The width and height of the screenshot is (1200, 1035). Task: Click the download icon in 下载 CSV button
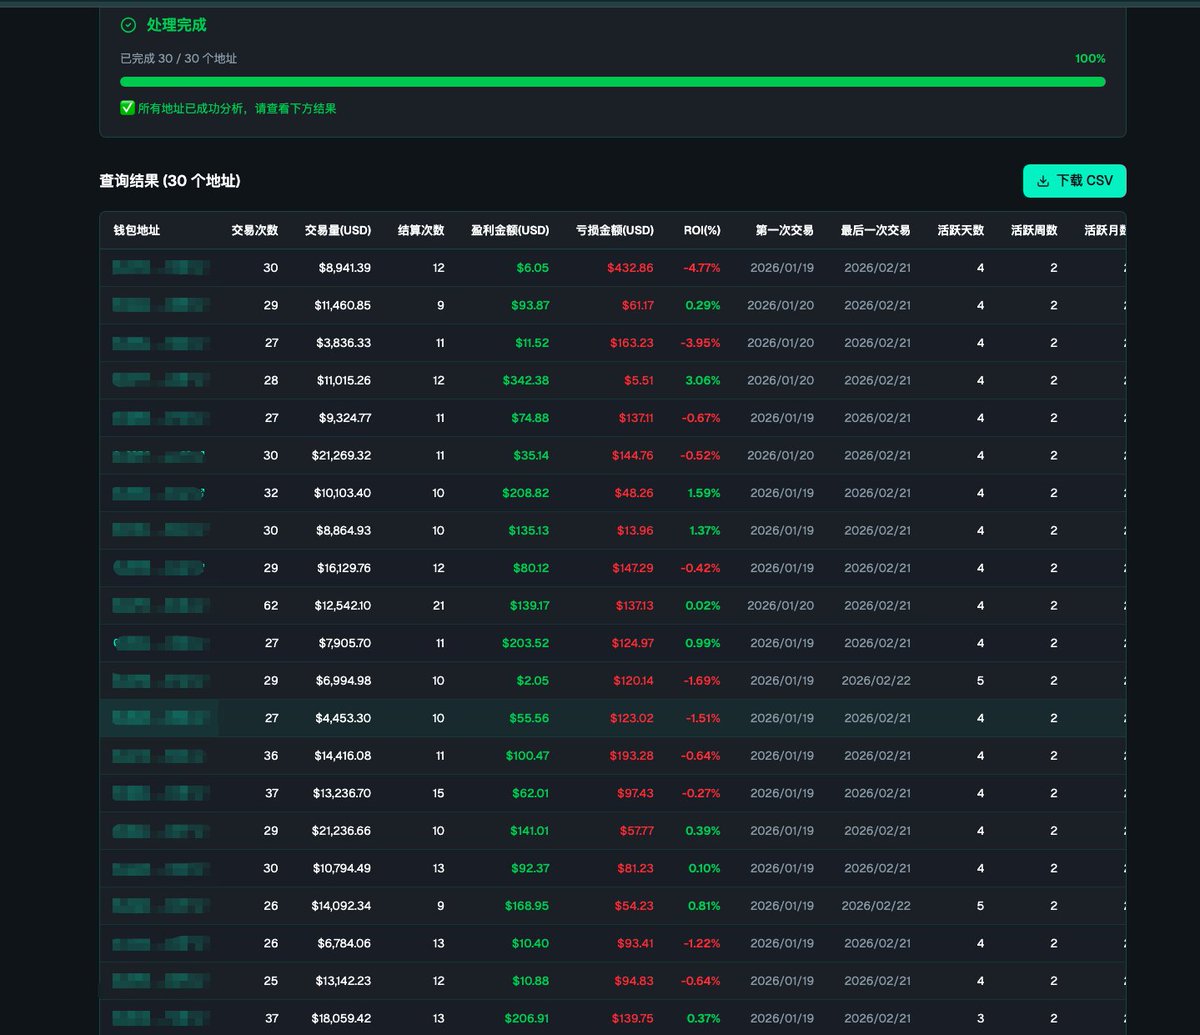pyautogui.click(x=1043, y=181)
